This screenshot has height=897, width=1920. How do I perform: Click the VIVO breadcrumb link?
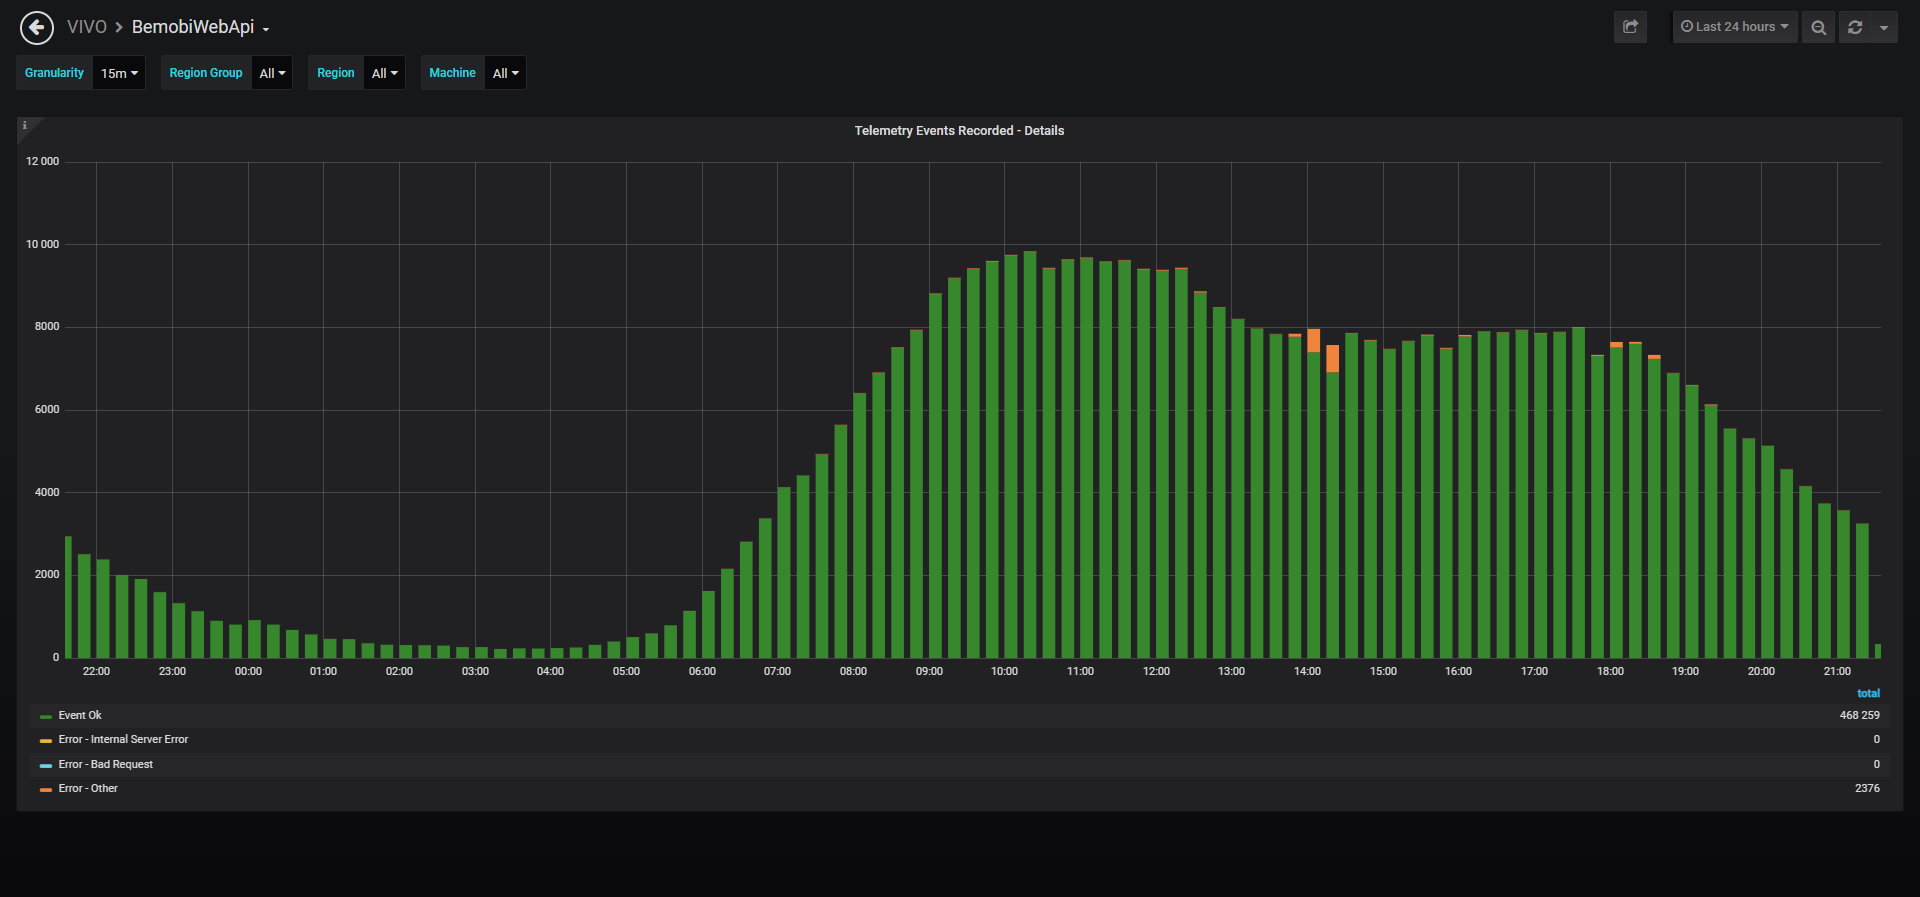86,27
